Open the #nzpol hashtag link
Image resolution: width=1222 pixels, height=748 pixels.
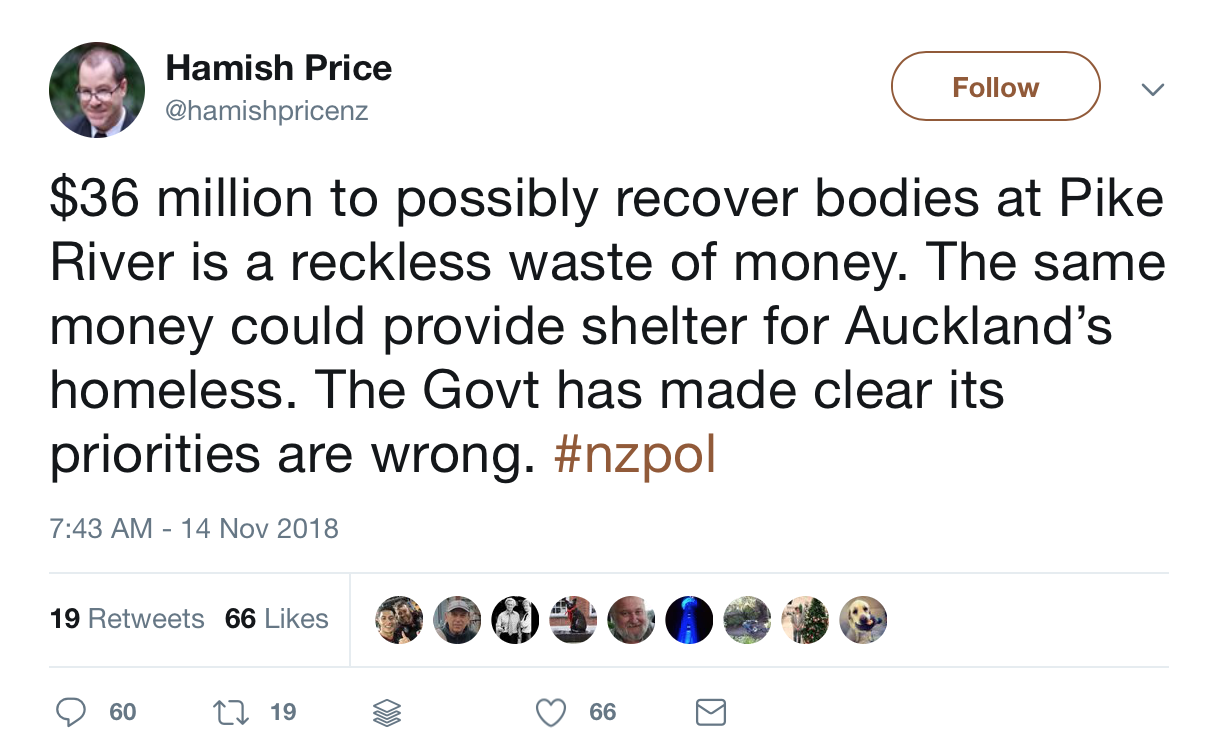tap(634, 455)
